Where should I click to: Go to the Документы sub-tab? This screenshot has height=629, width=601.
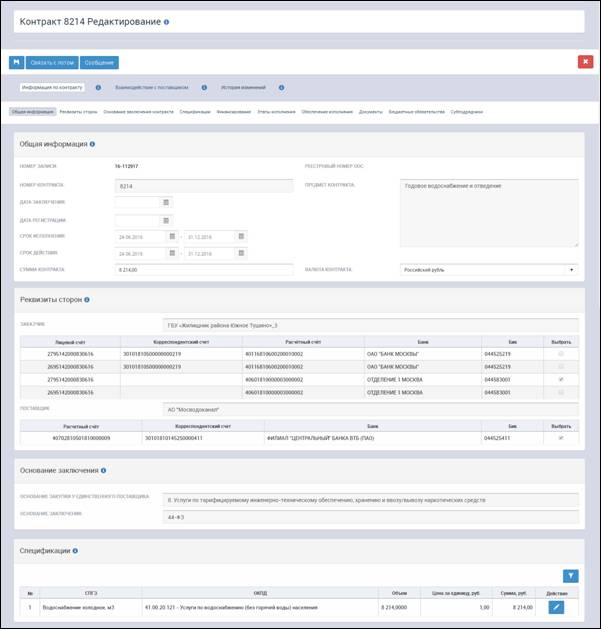click(370, 112)
